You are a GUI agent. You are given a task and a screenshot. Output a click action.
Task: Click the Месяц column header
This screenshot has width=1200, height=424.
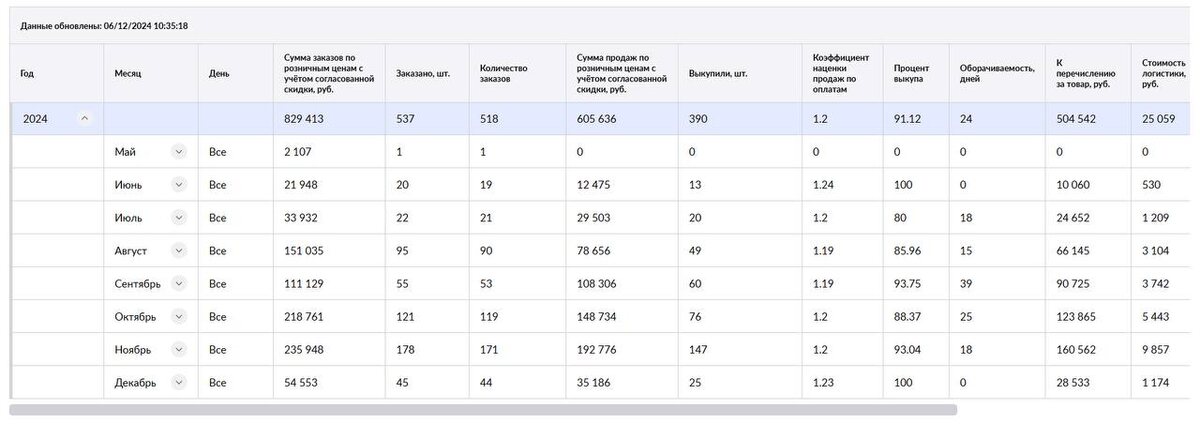(x=151, y=73)
